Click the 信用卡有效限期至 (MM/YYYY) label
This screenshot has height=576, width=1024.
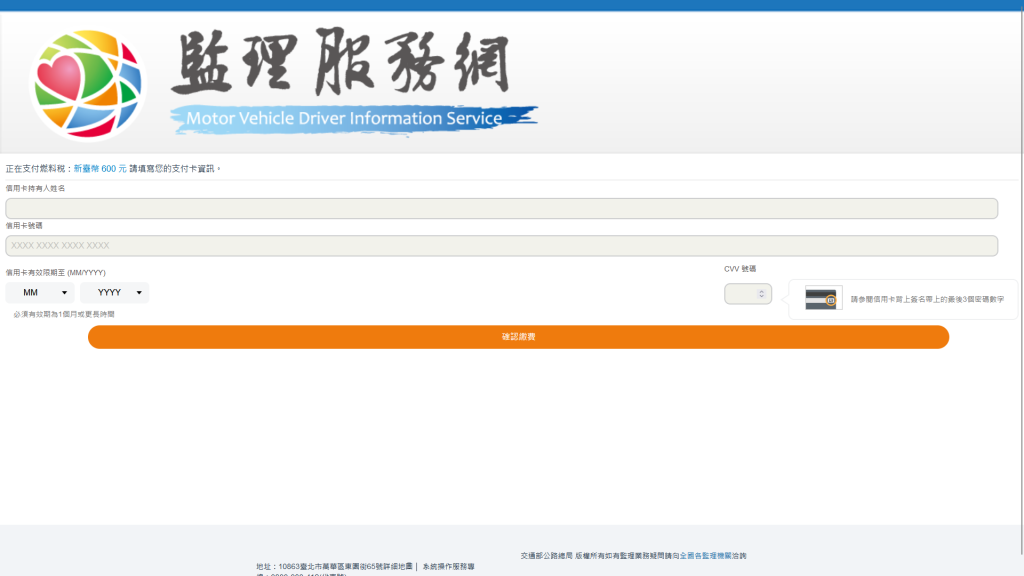click(56, 272)
